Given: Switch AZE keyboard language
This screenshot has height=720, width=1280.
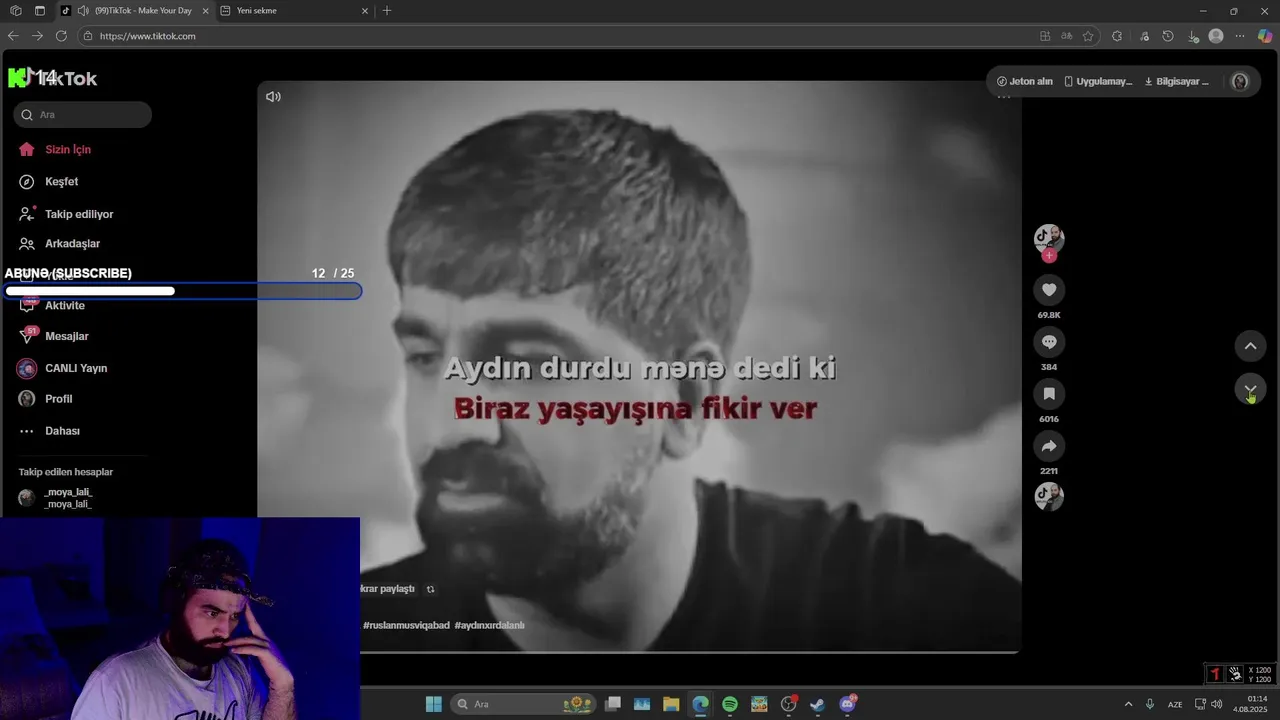Looking at the screenshot, I should click(1175, 704).
